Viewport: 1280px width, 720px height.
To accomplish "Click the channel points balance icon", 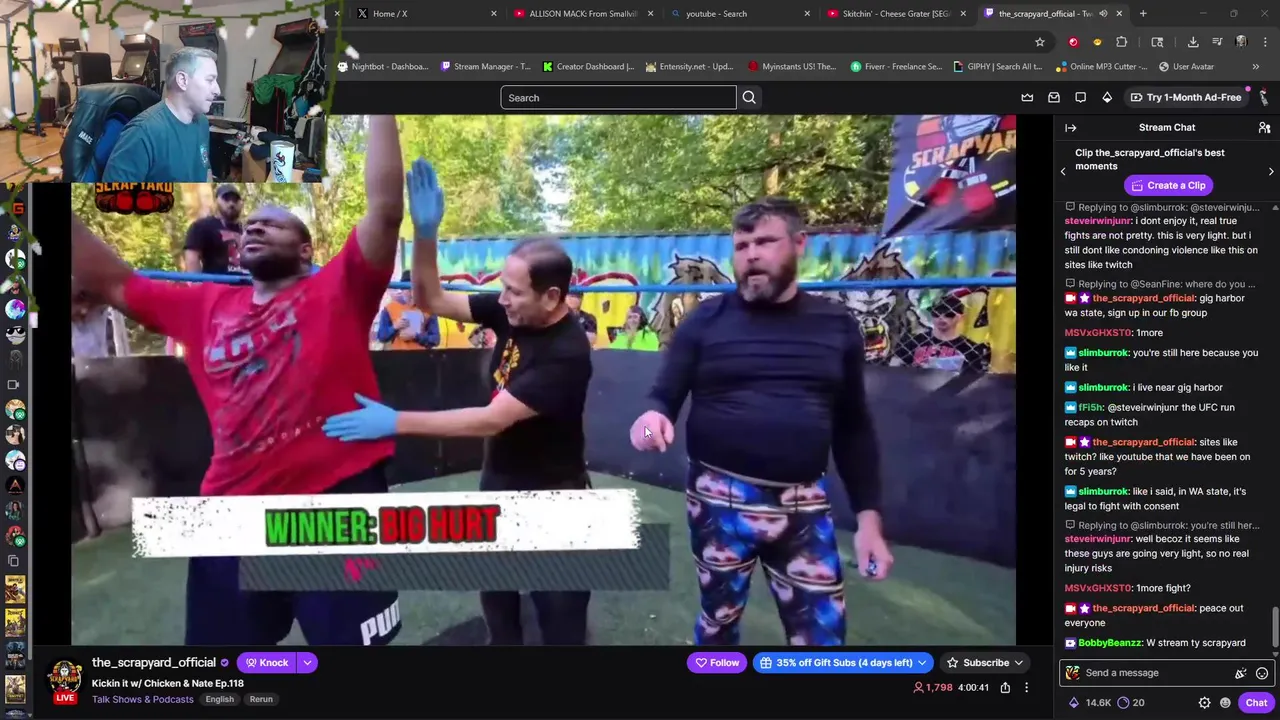I will (x=1123, y=703).
